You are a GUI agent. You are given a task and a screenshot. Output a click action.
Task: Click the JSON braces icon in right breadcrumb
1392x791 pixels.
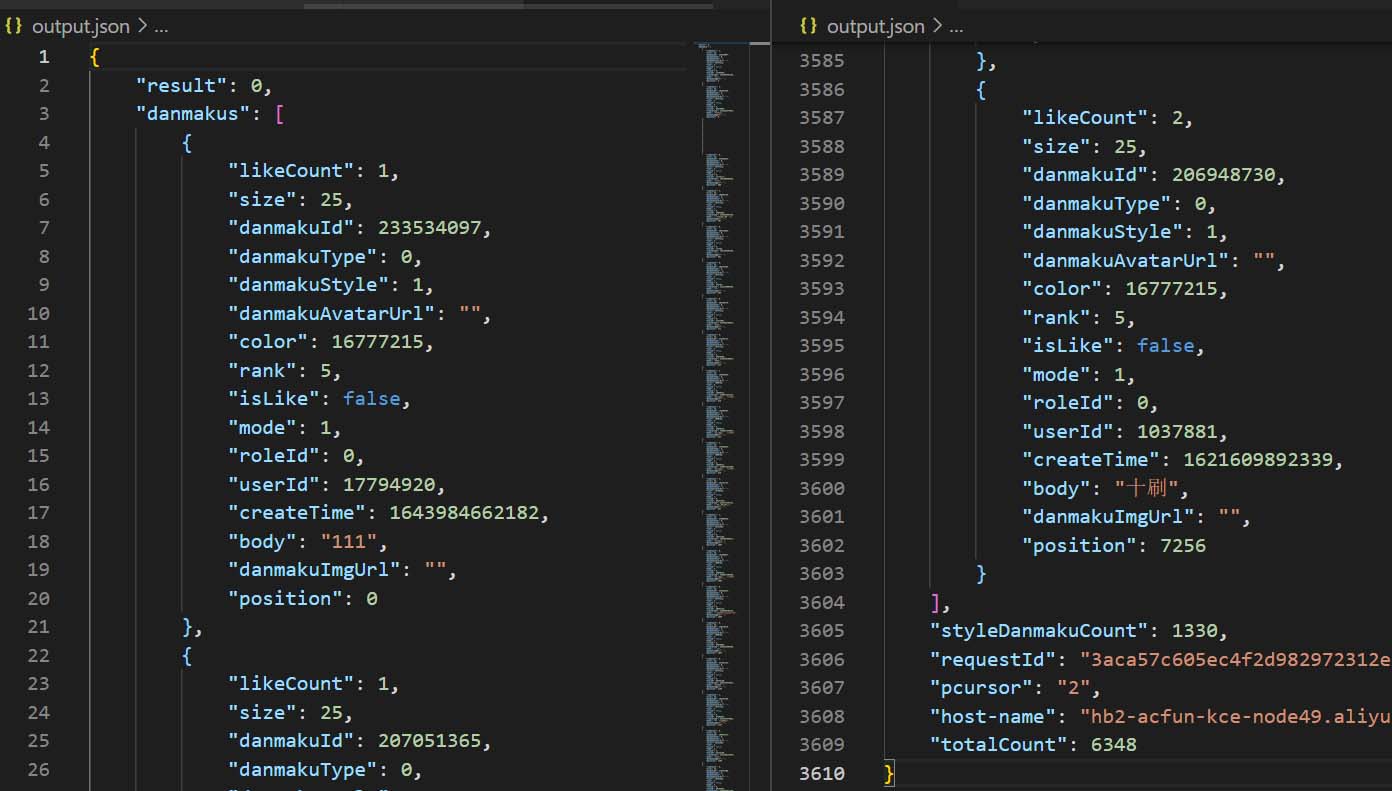[810, 26]
